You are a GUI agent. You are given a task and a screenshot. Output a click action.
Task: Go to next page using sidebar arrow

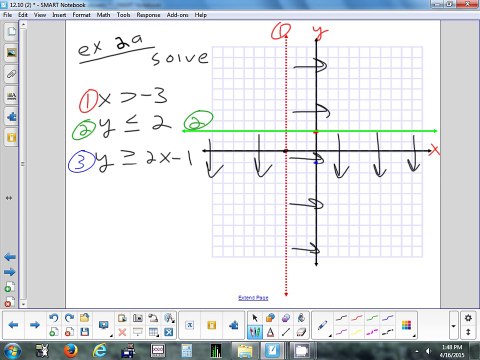tap(10, 272)
